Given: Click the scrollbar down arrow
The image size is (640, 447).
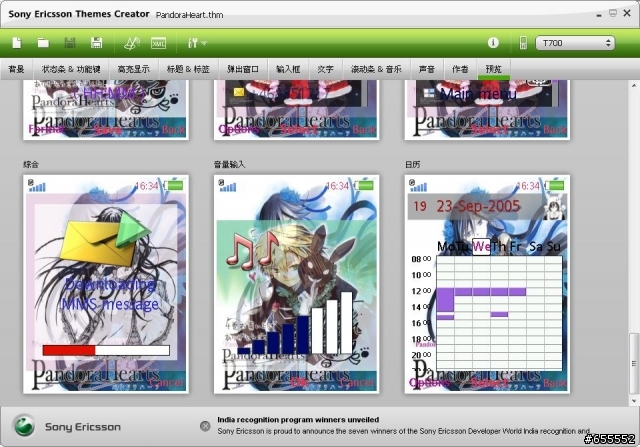Looking at the screenshot, I should tap(633, 400).
